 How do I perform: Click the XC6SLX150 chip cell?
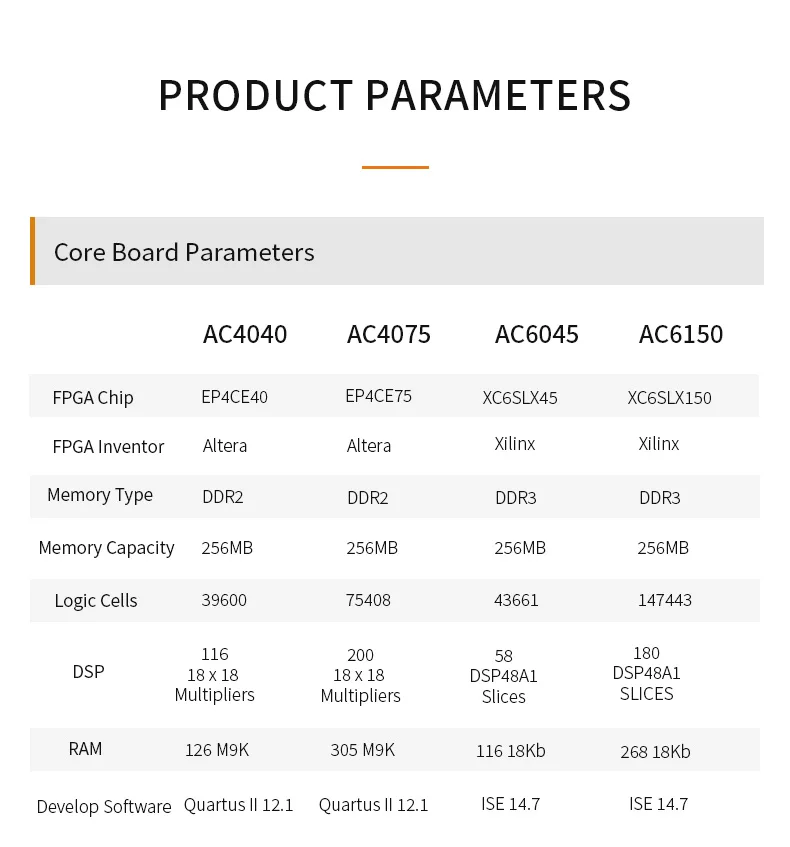tap(670, 398)
